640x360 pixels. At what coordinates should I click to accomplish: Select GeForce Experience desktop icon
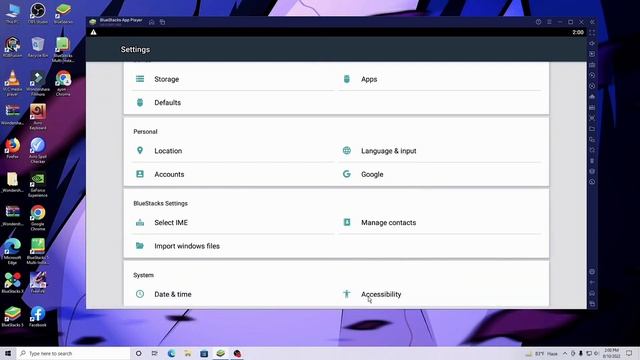pyautogui.click(x=38, y=184)
